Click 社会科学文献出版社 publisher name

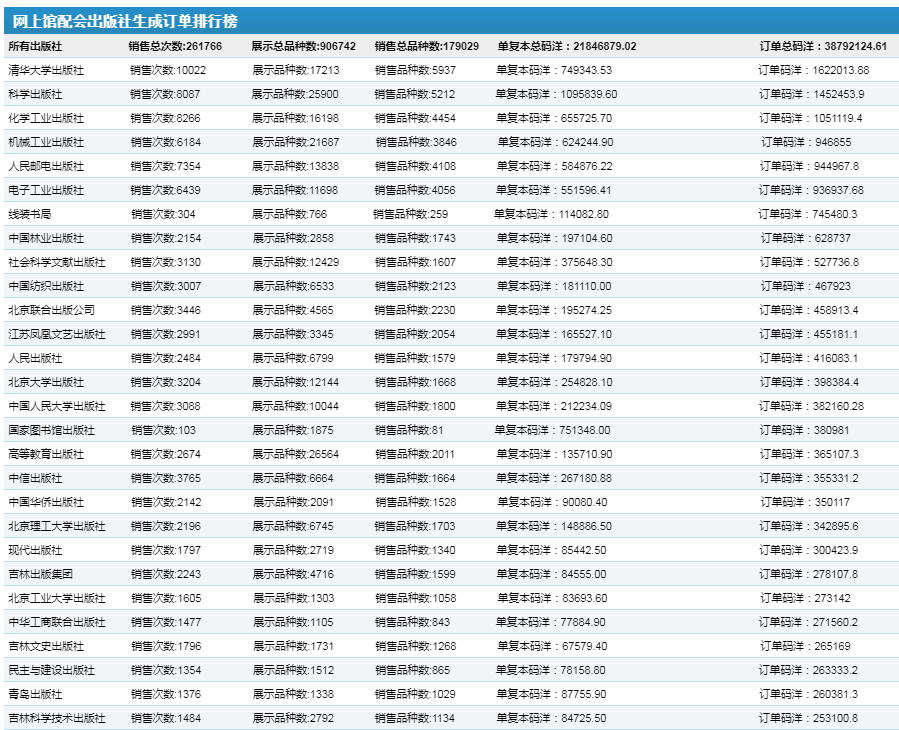click(x=57, y=262)
